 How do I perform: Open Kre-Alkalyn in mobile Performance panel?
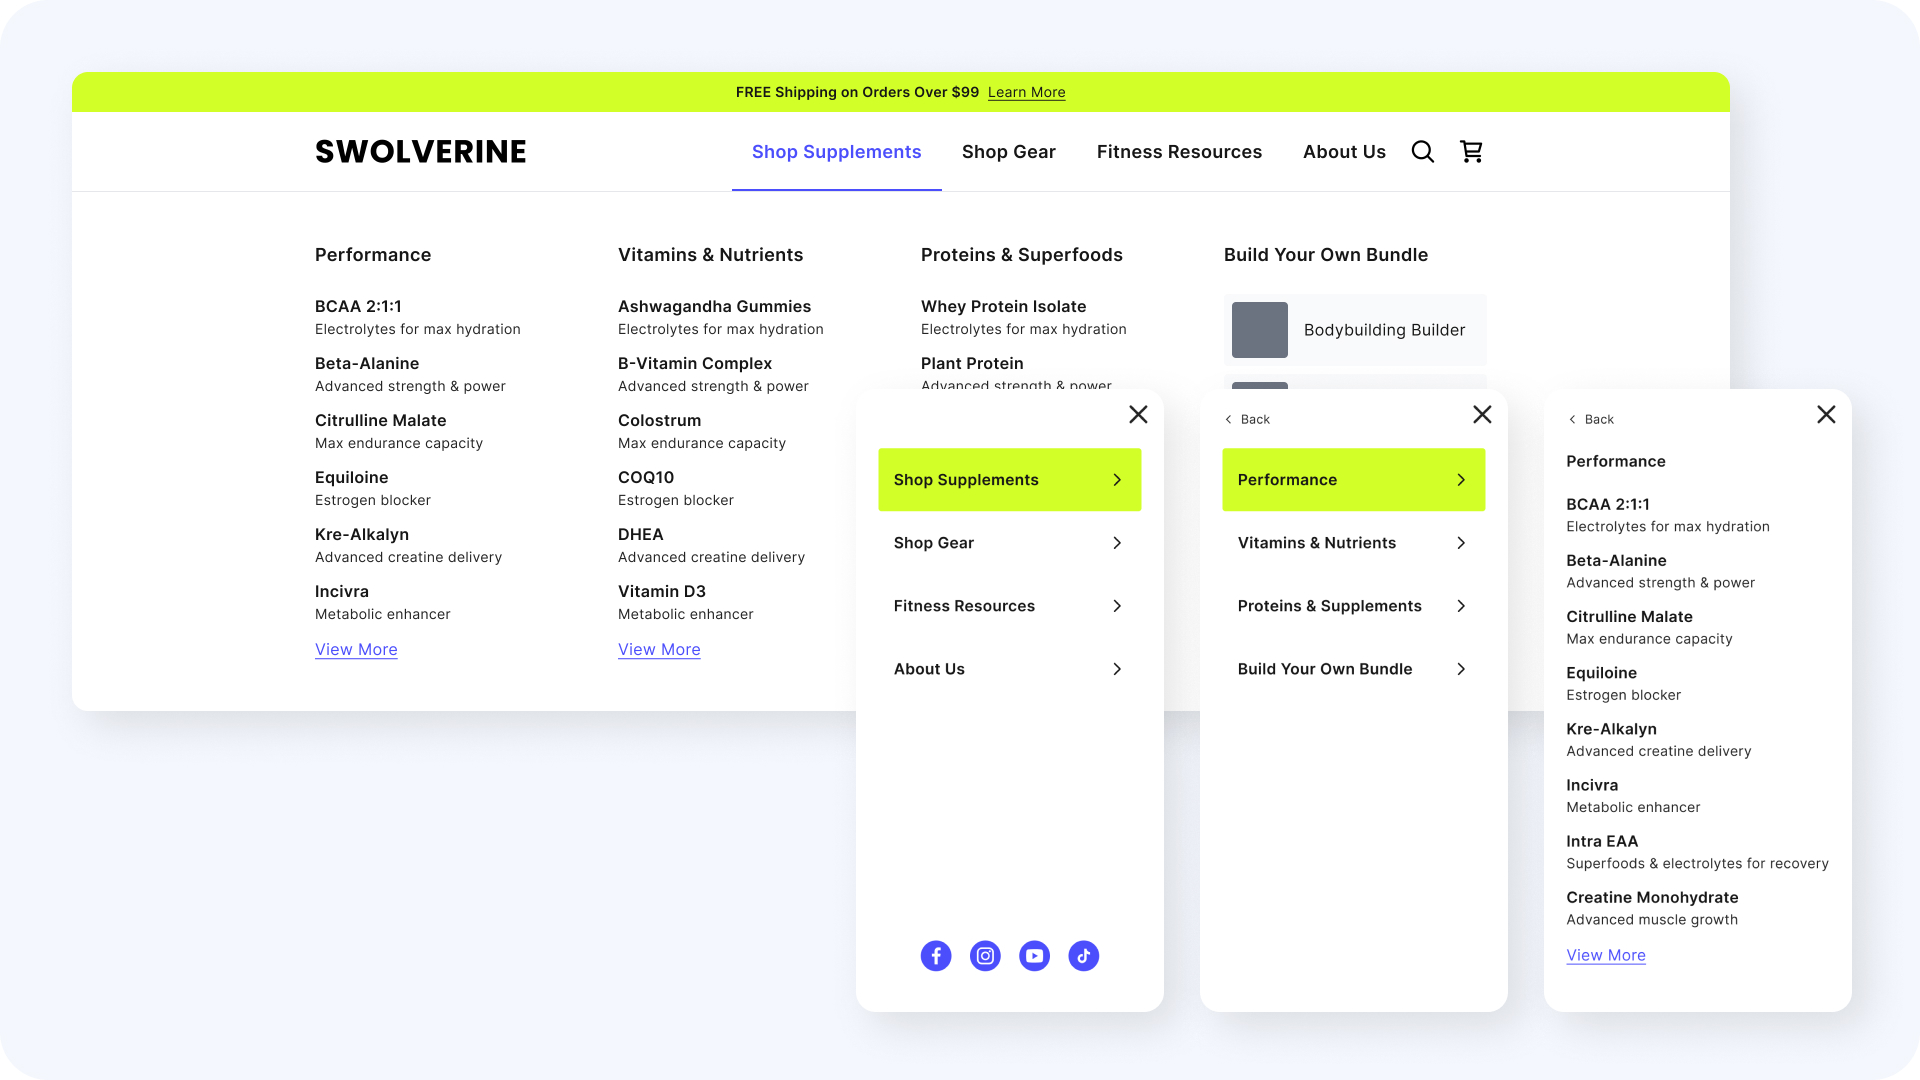pos(1658,739)
